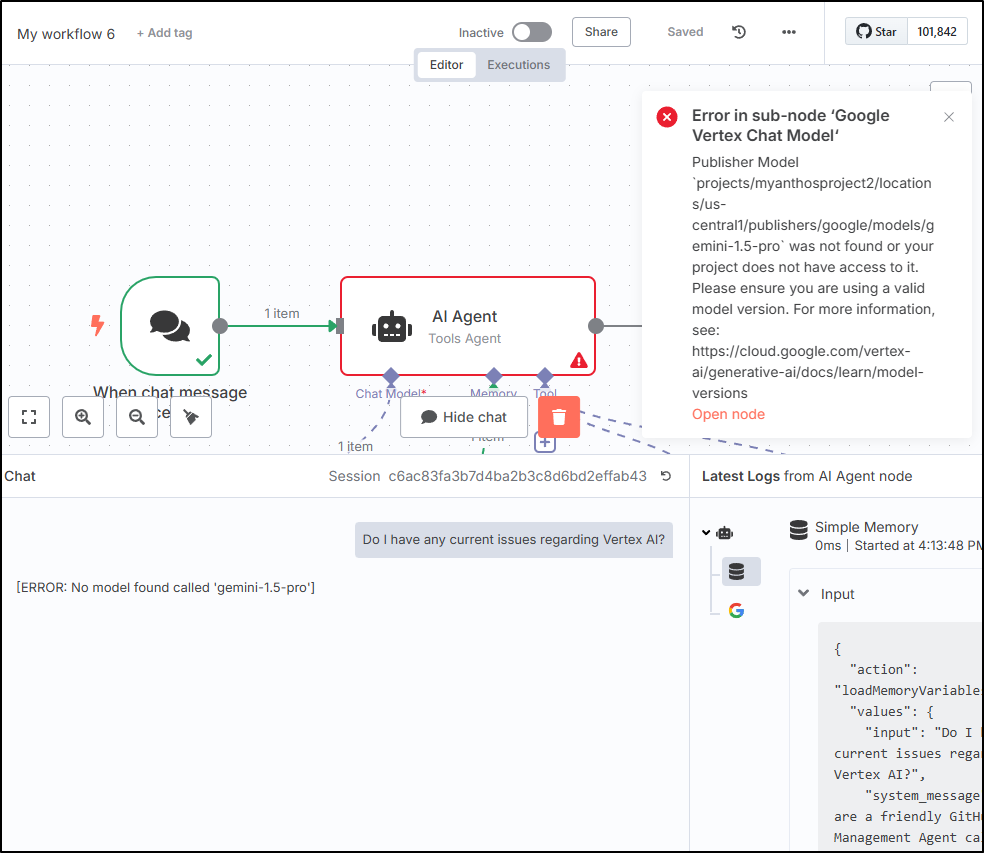Image resolution: width=984 pixels, height=853 pixels.
Task: Click the user message about Vertex AI
Action: pyautogui.click(x=514, y=540)
